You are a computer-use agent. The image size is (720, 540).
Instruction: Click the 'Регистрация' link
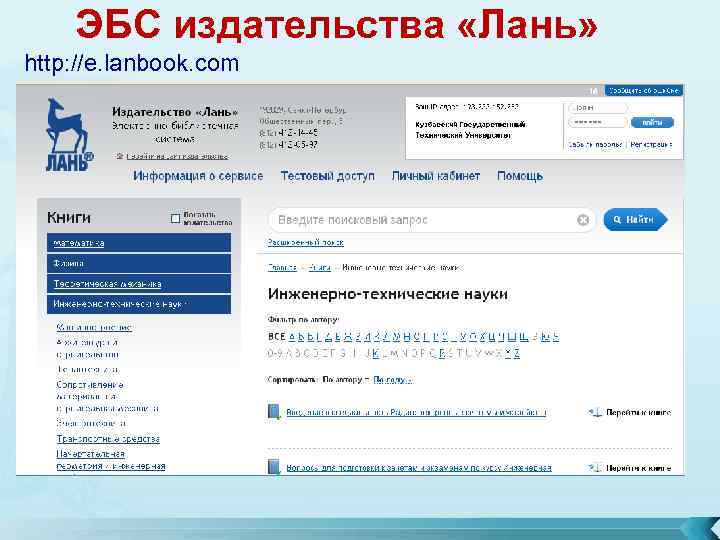tap(651, 144)
